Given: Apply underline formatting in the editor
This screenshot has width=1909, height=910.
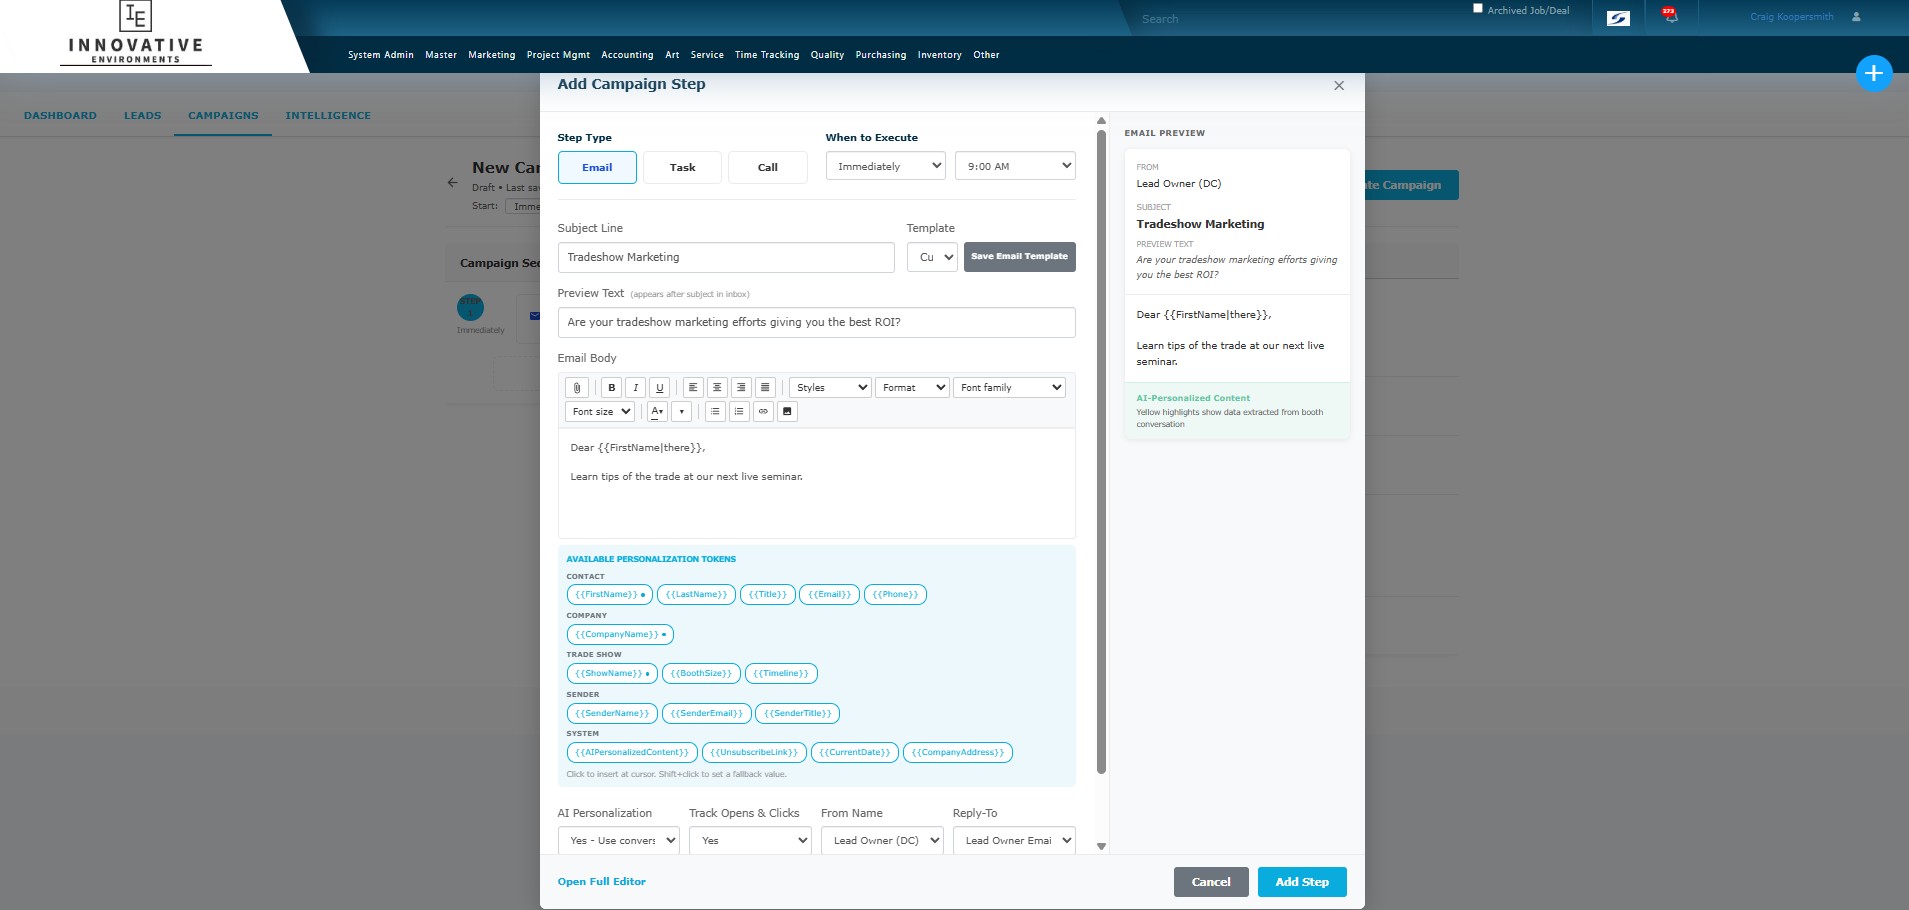Looking at the screenshot, I should point(659,387).
